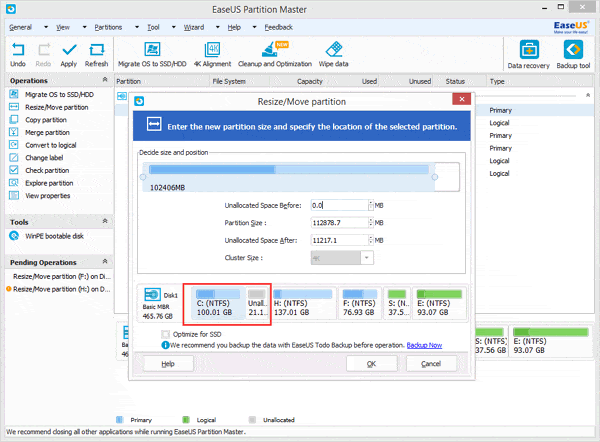Expand the View menu arrow
Image resolution: width=600 pixels, height=442 pixels.
tap(85, 27)
